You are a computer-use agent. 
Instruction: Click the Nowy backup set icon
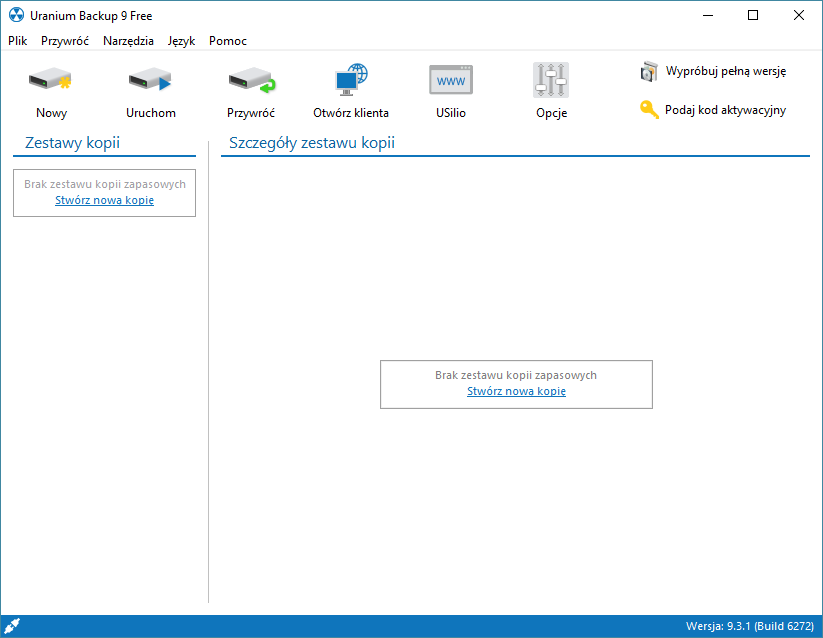click(51, 80)
